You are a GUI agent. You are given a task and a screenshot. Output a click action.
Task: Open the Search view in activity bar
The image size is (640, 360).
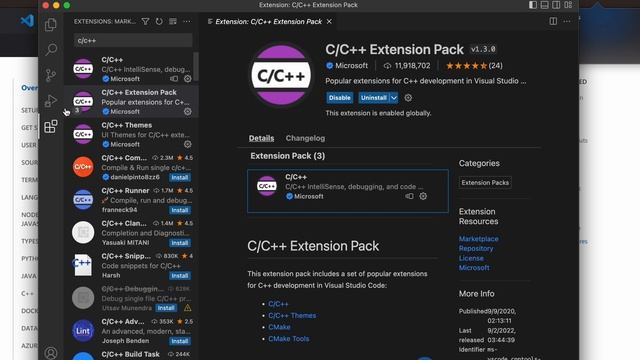(x=51, y=49)
